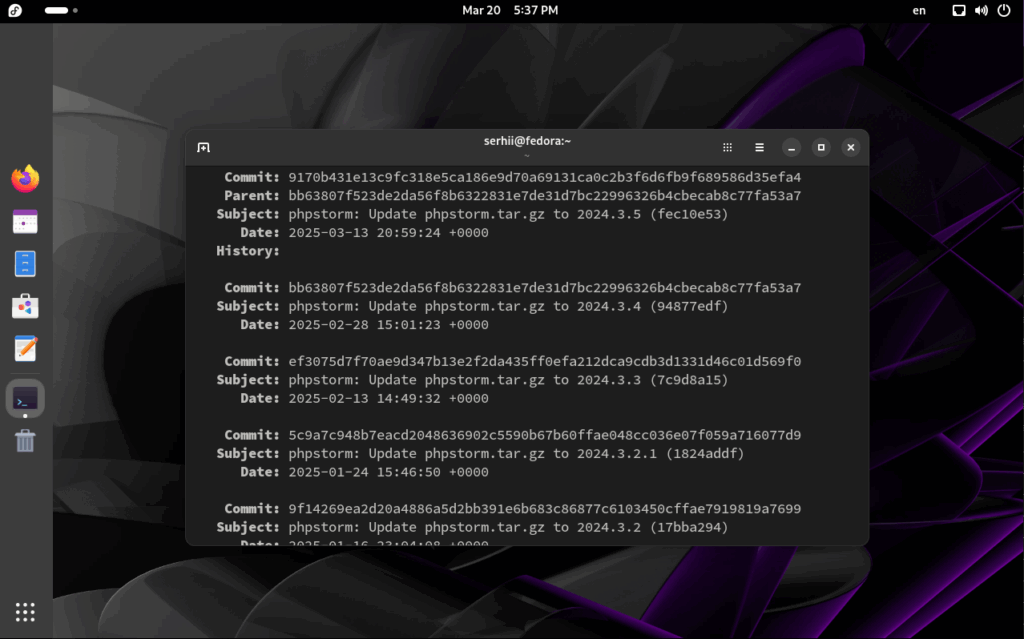The height and width of the screenshot is (639, 1024).
Task: Launch the Text Editor from the dock
Action: 25,349
